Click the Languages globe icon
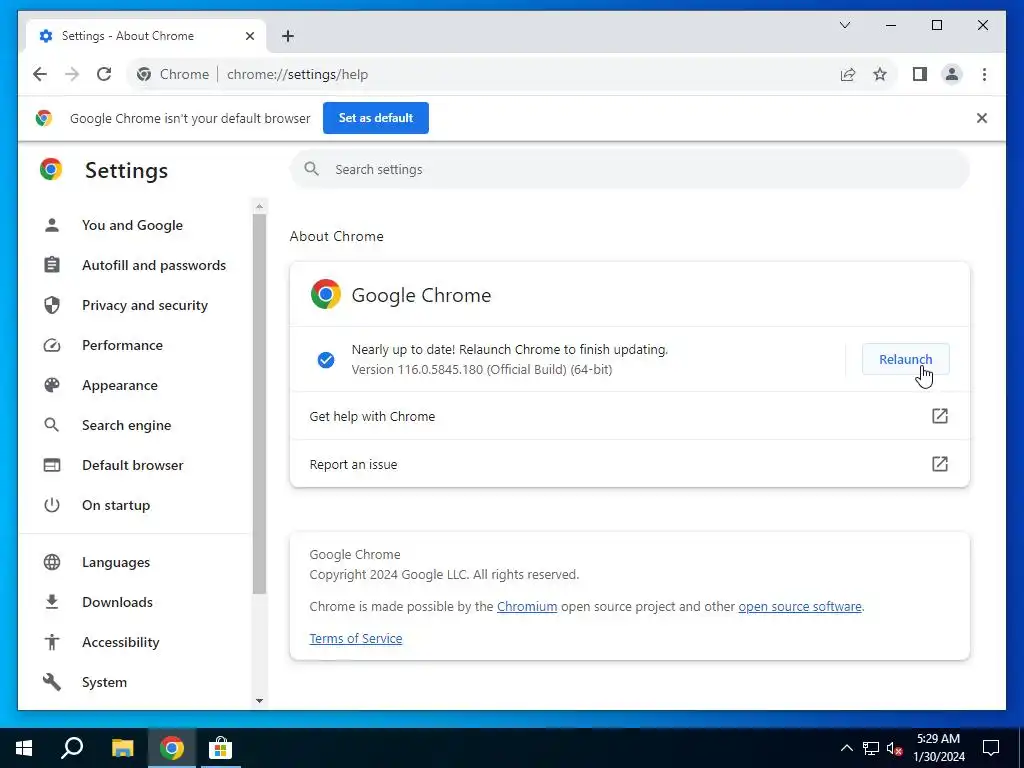Viewport: 1024px width, 768px height. tap(52, 562)
